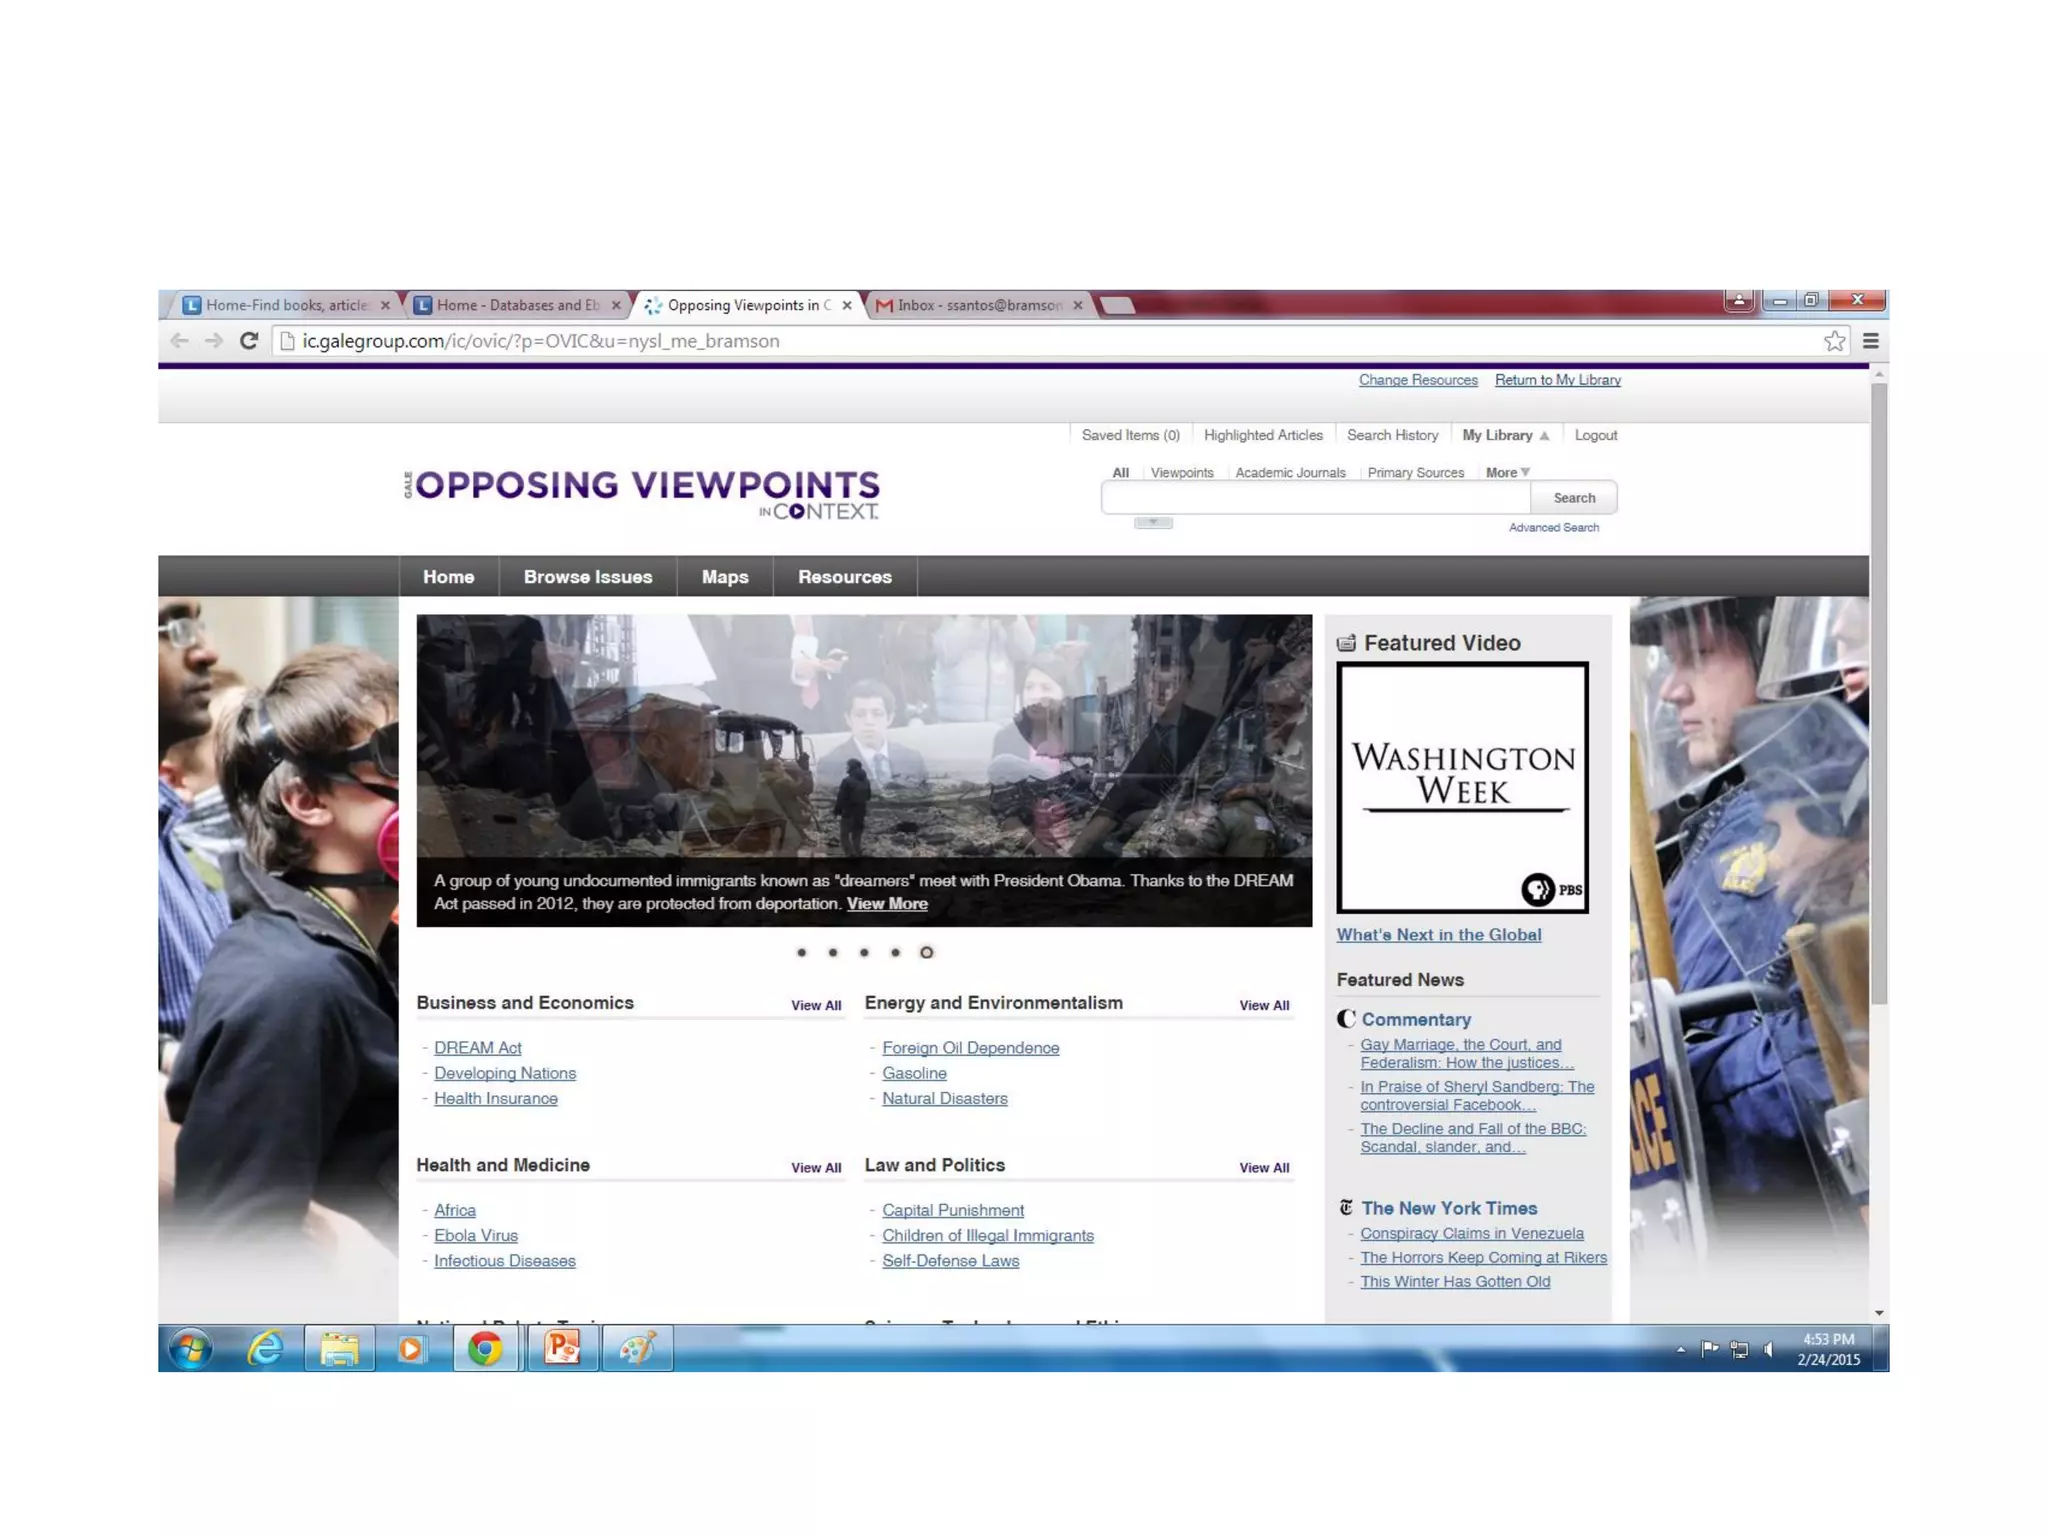Open Internet Explorer from the taskbar

pyautogui.click(x=265, y=1349)
